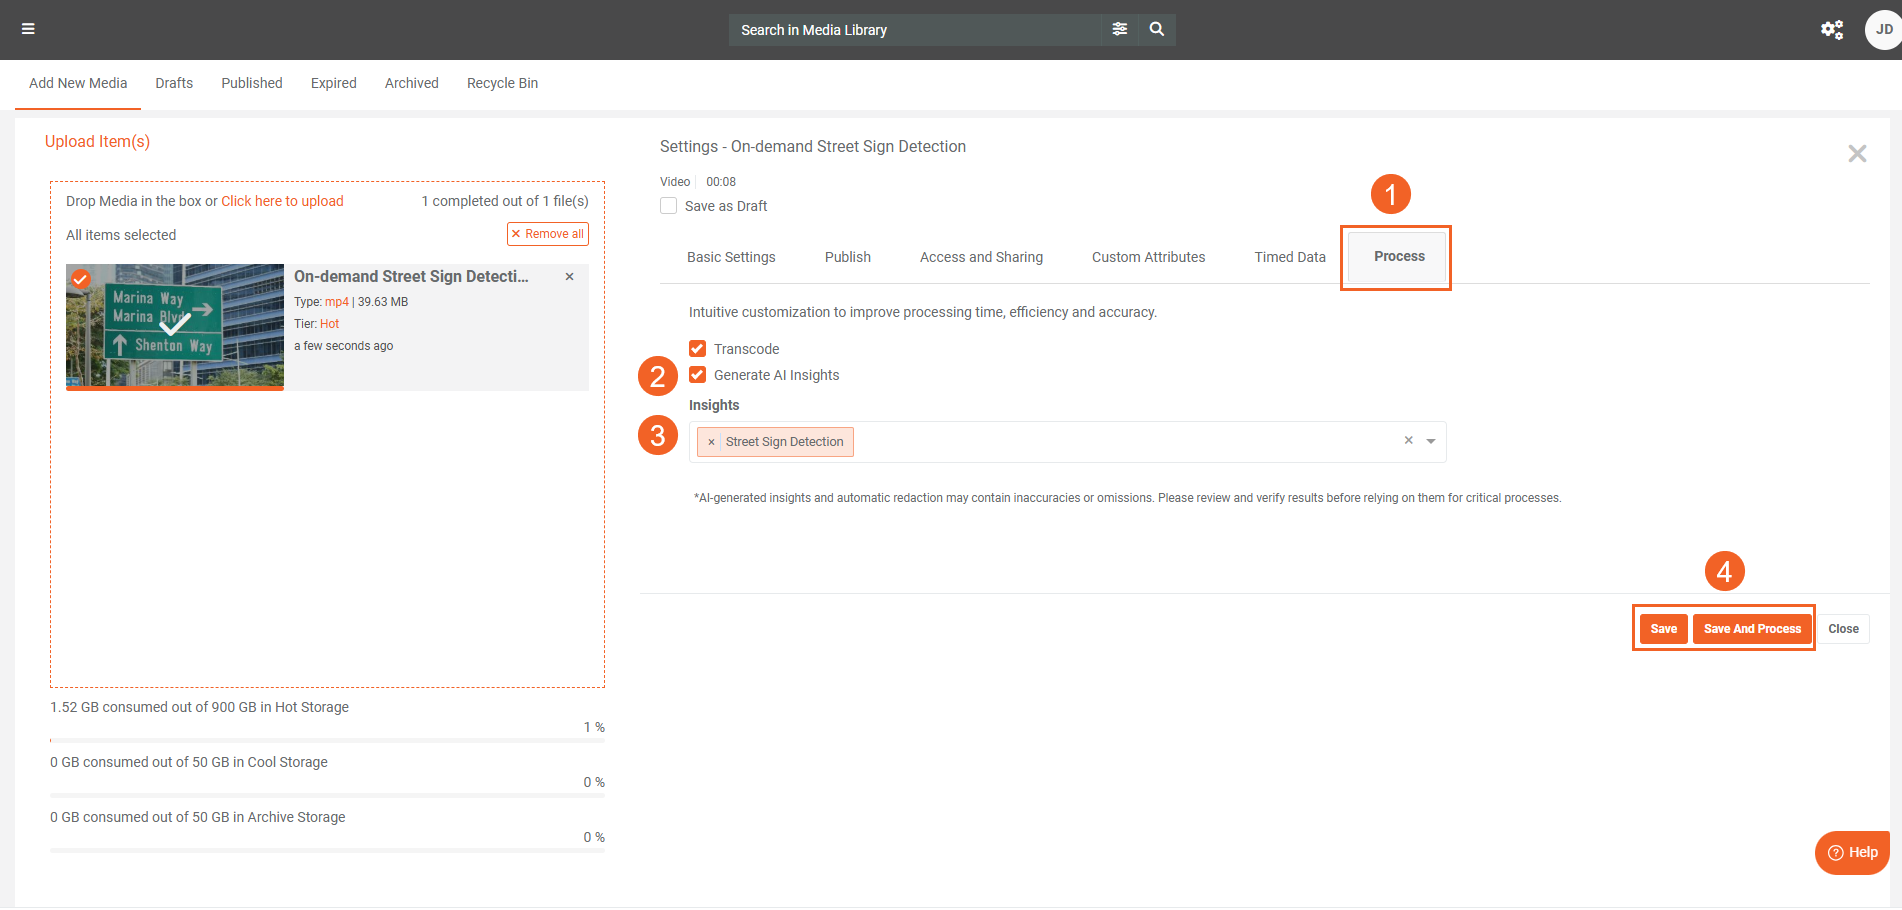Uncheck the Transcode option
Screen dimensions: 1902x910
(x=698, y=349)
